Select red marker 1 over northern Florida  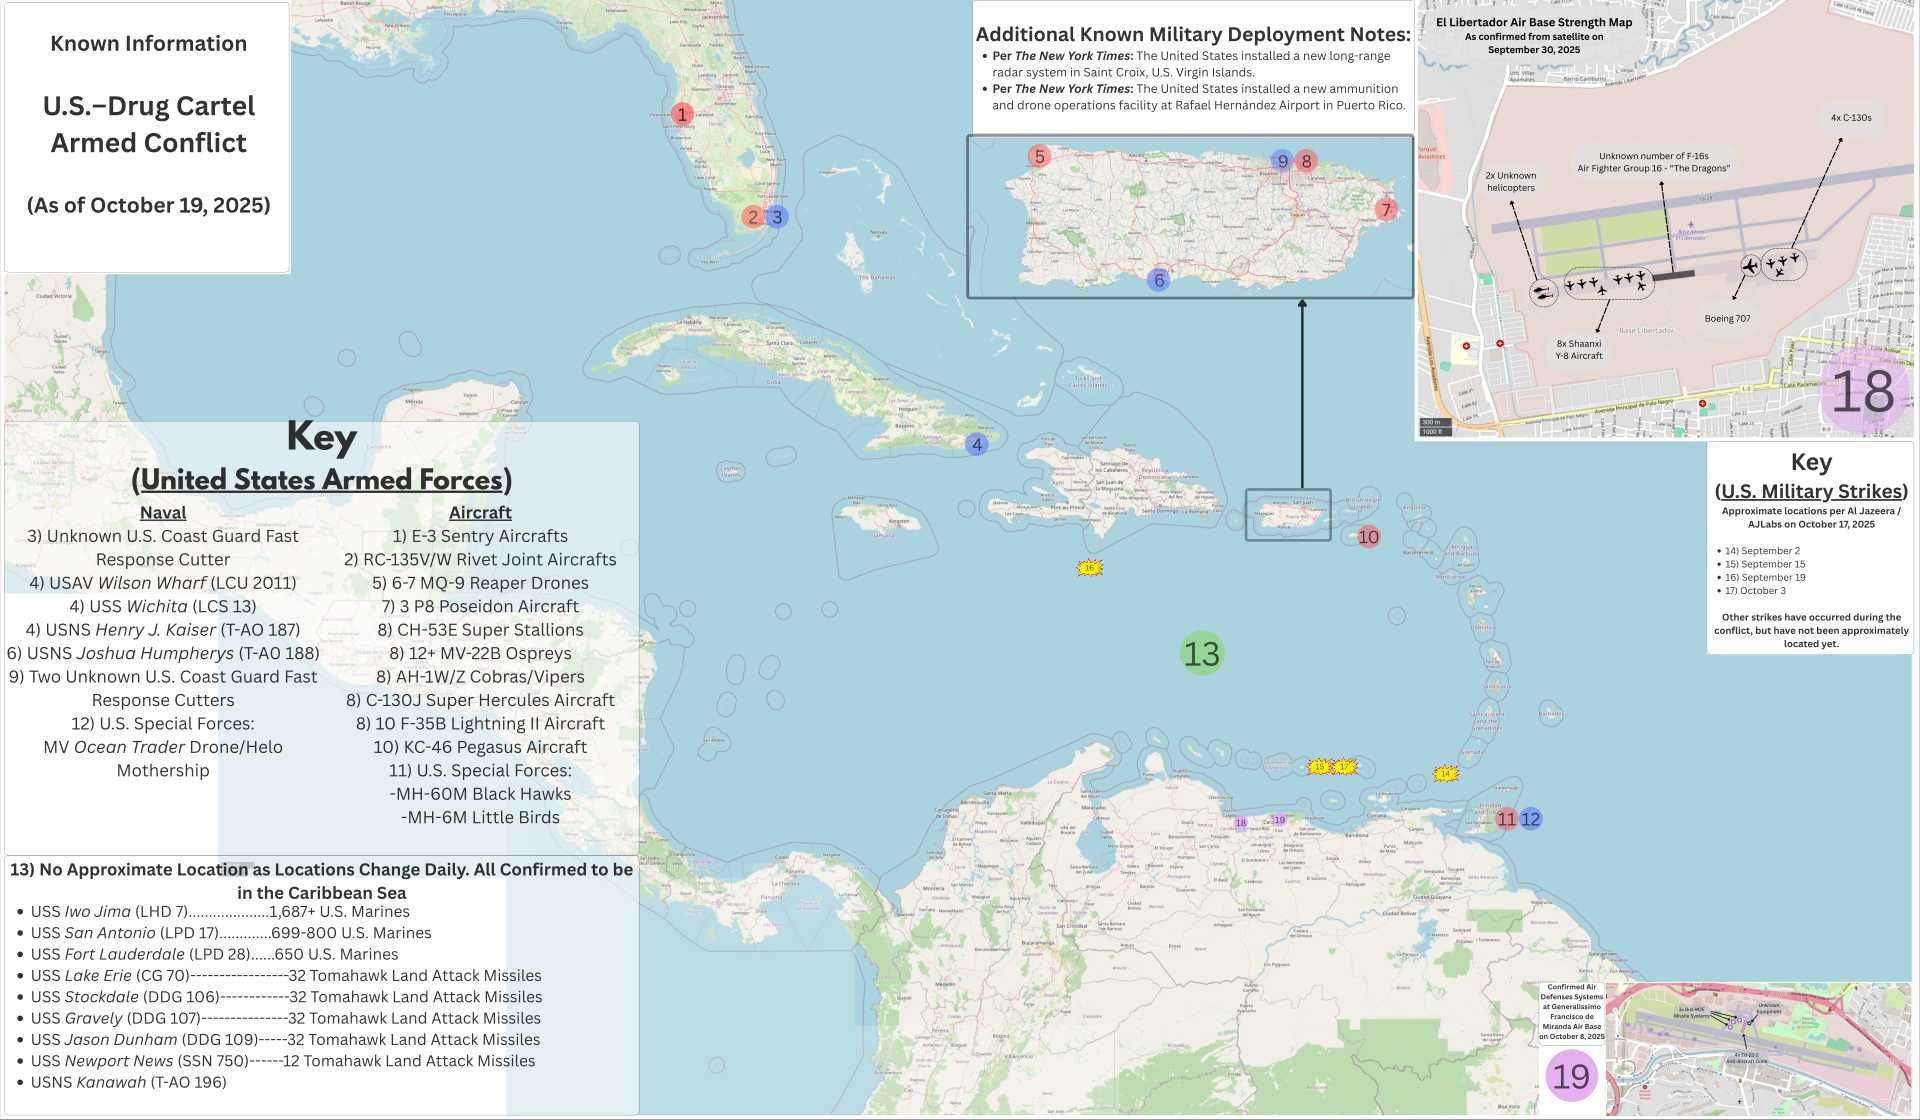[x=681, y=114]
